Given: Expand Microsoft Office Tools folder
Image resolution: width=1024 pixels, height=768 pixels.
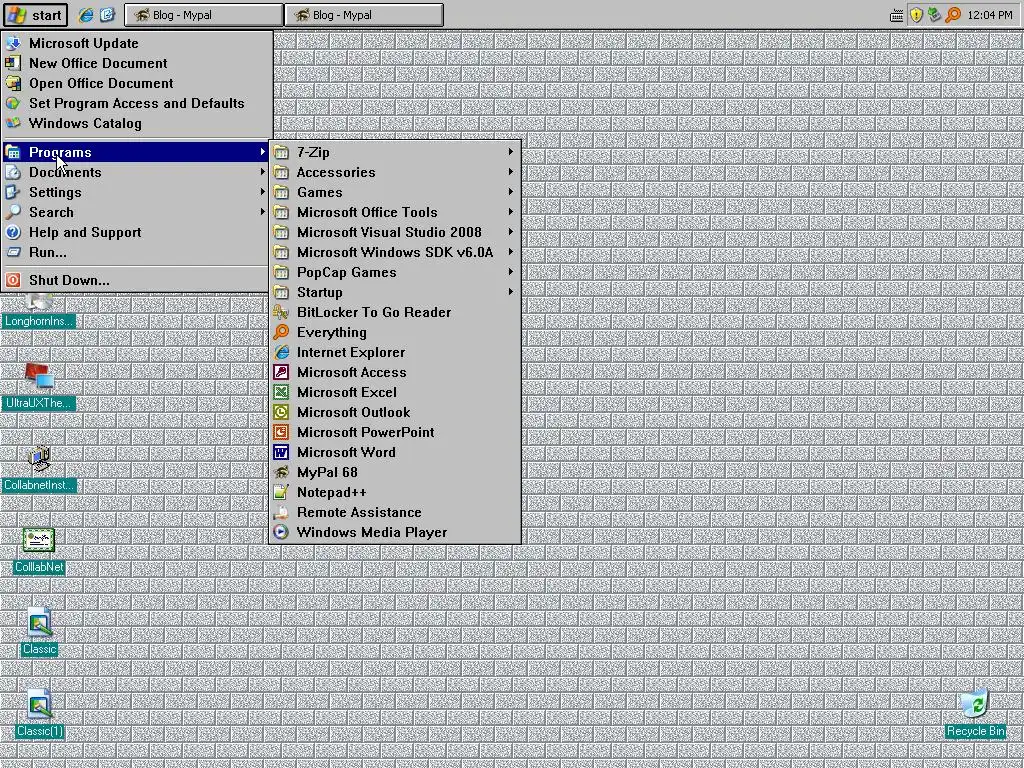Looking at the screenshot, I should (x=394, y=212).
